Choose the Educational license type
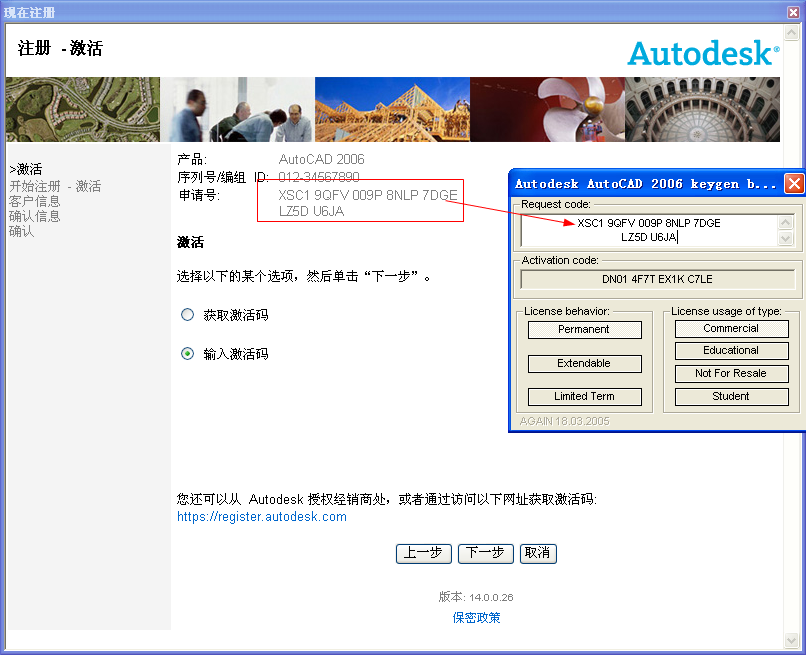This screenshot has width=806, height=655. pos(731,351)
